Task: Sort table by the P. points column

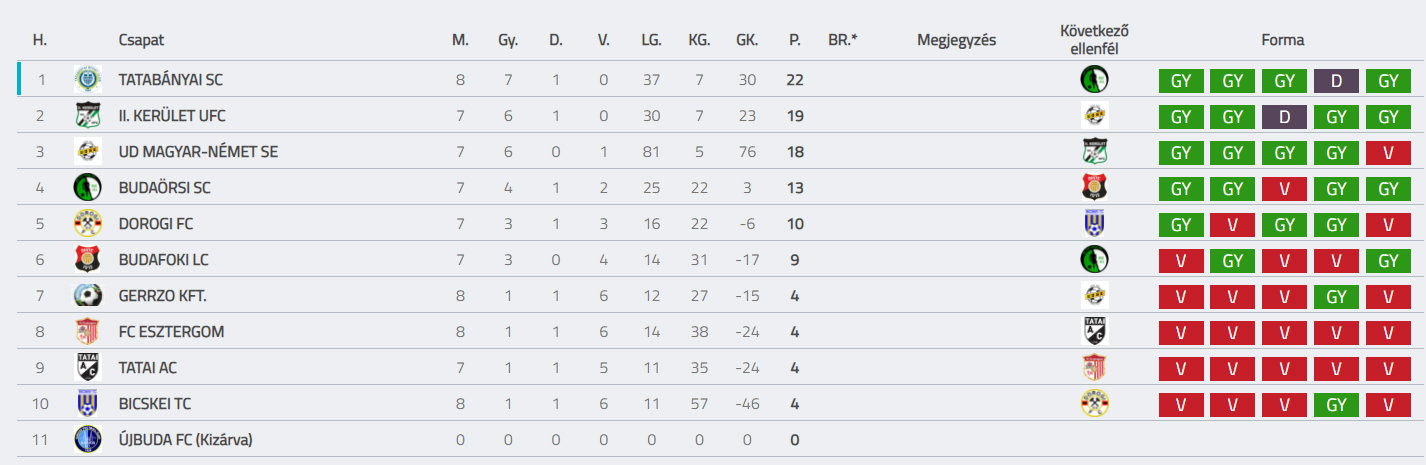Action: (795, 40)
